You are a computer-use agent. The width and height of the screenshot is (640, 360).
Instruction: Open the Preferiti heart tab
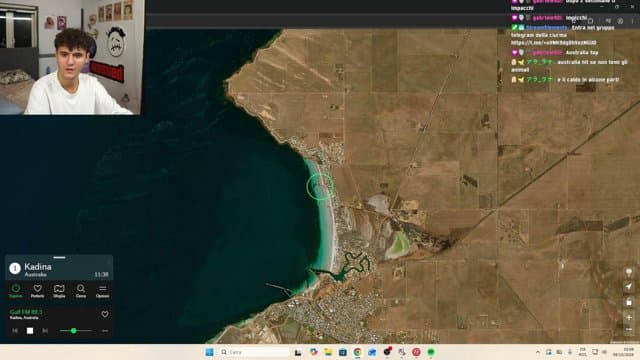coord(38,291)
